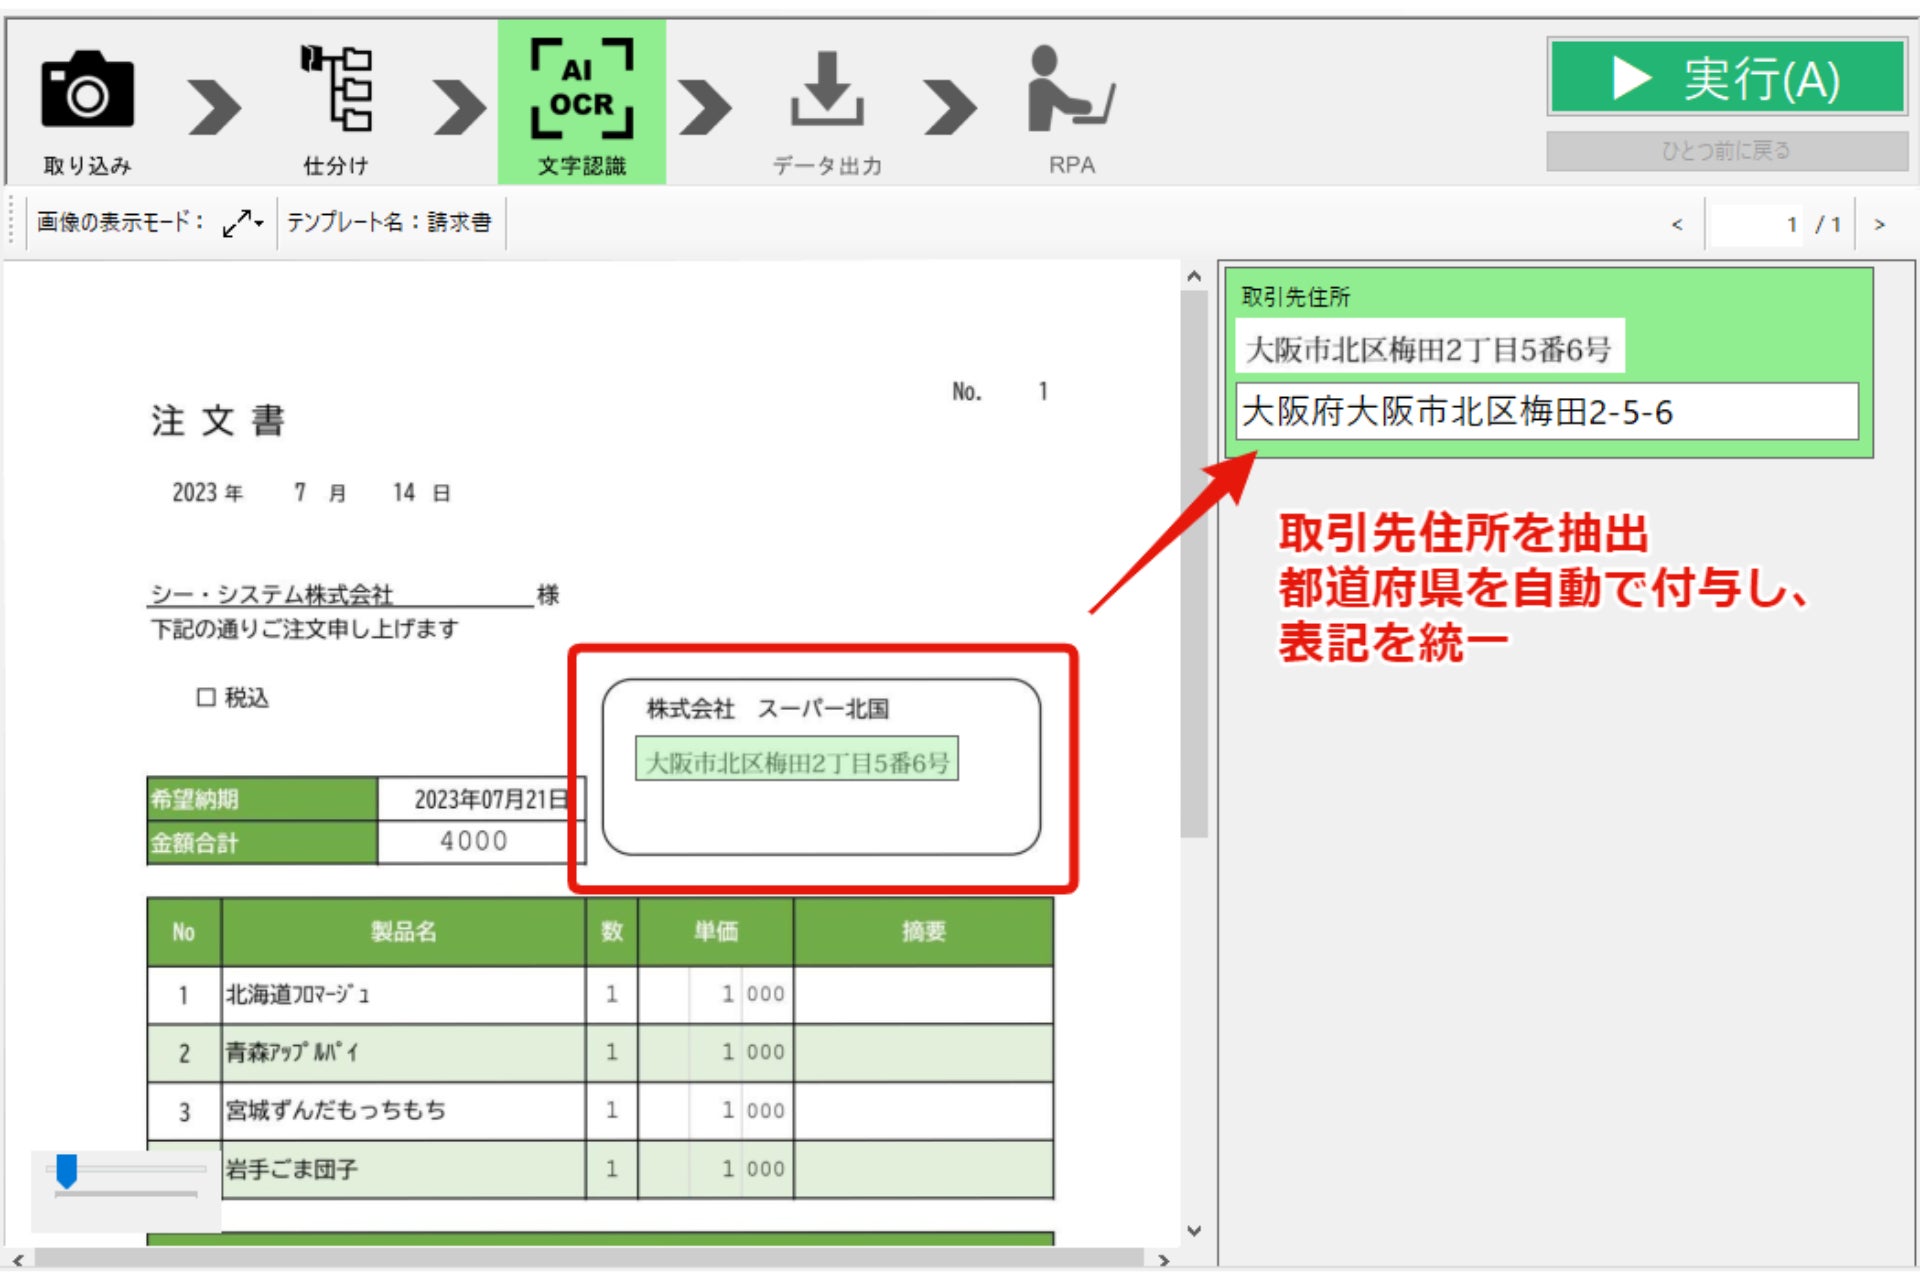Click the テンプレート名：請求書 toolbar label

(x=389, y=222)
